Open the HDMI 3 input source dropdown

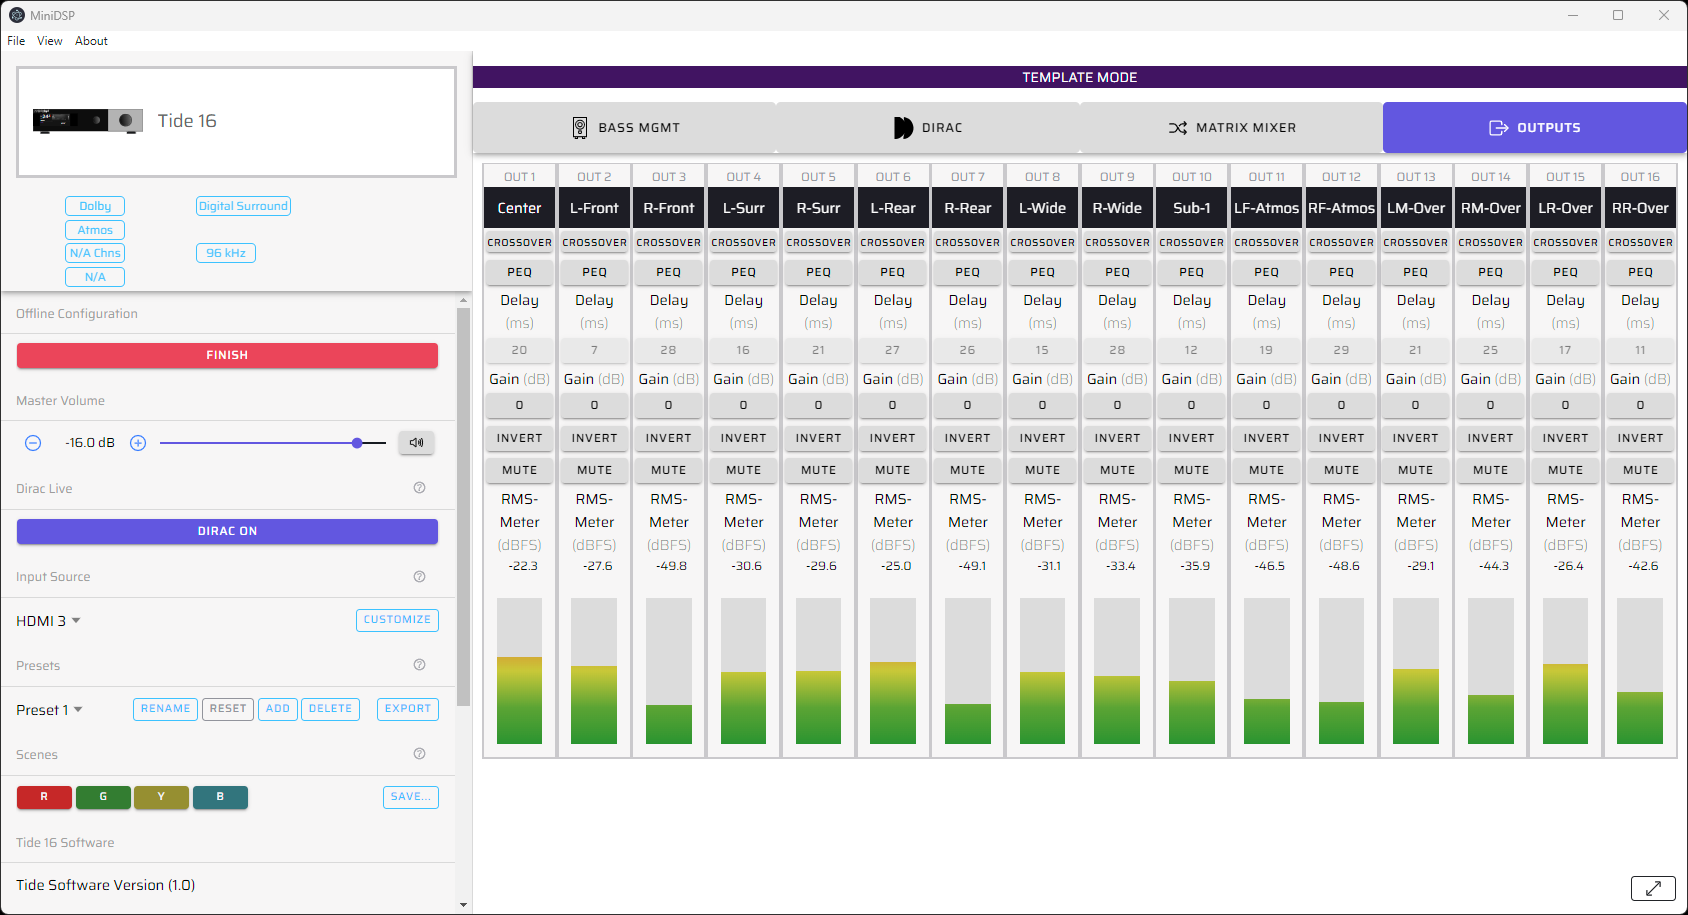tap(48, 620)
